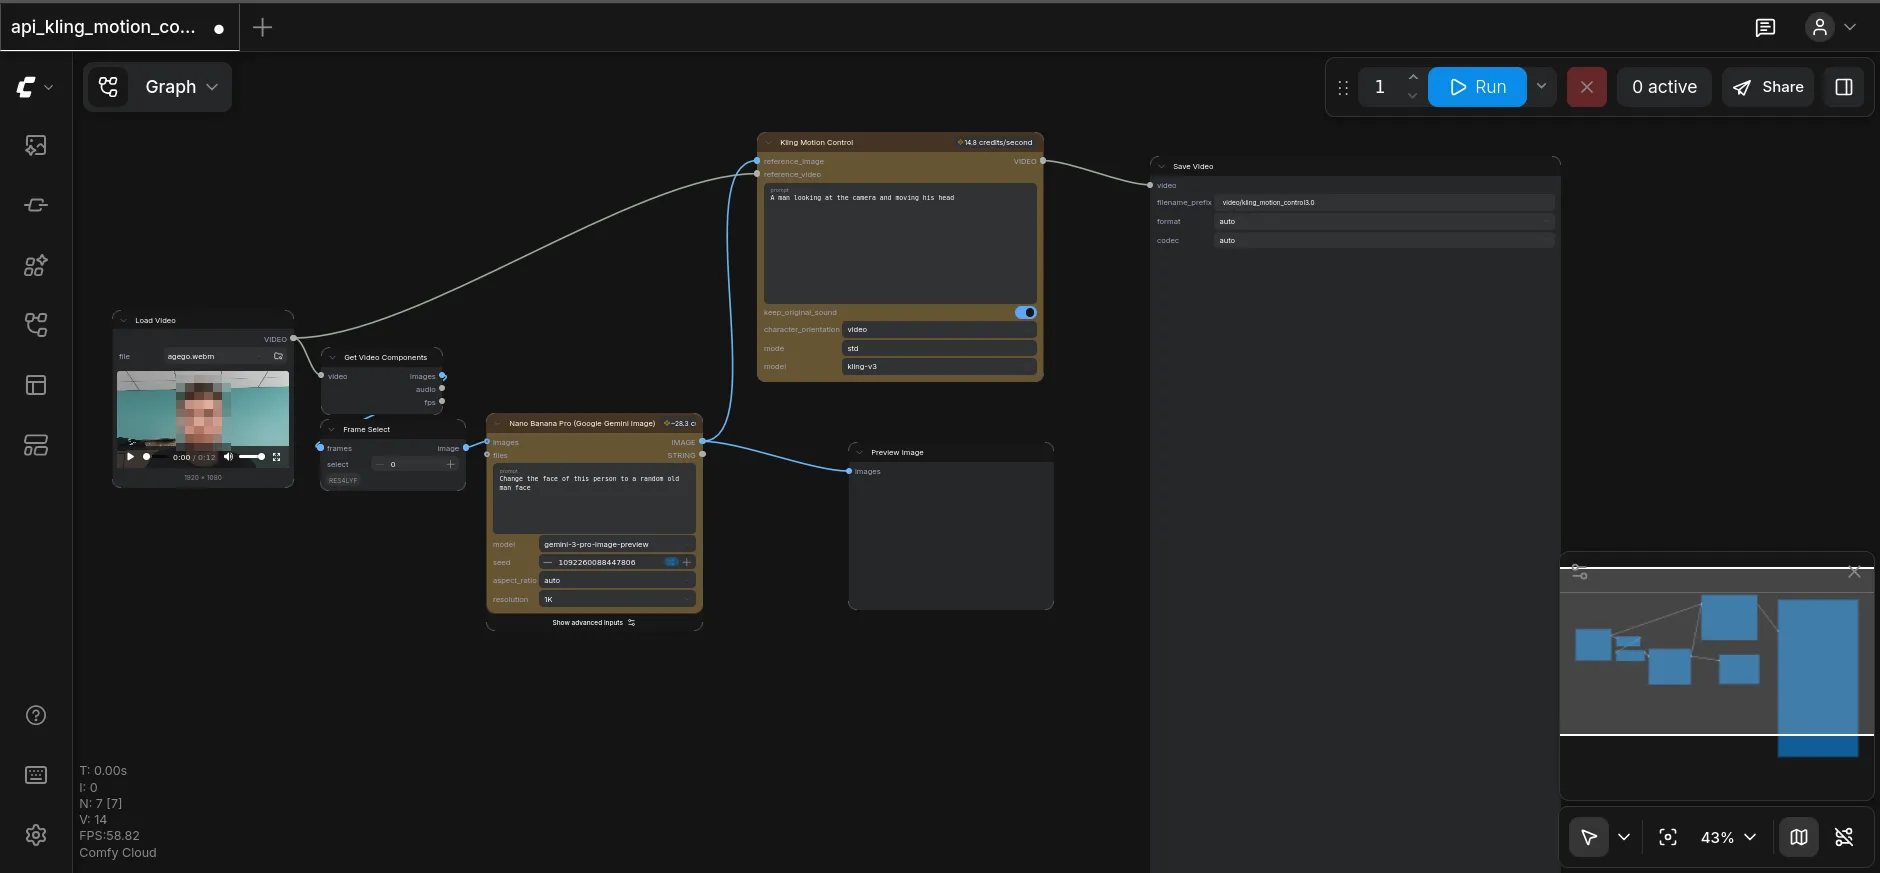The height and width of the screenshot is (873, 1880).
Task: Open the 43% zoom level dropdown
Action: pyautogui.click(x=1729, y=837)
